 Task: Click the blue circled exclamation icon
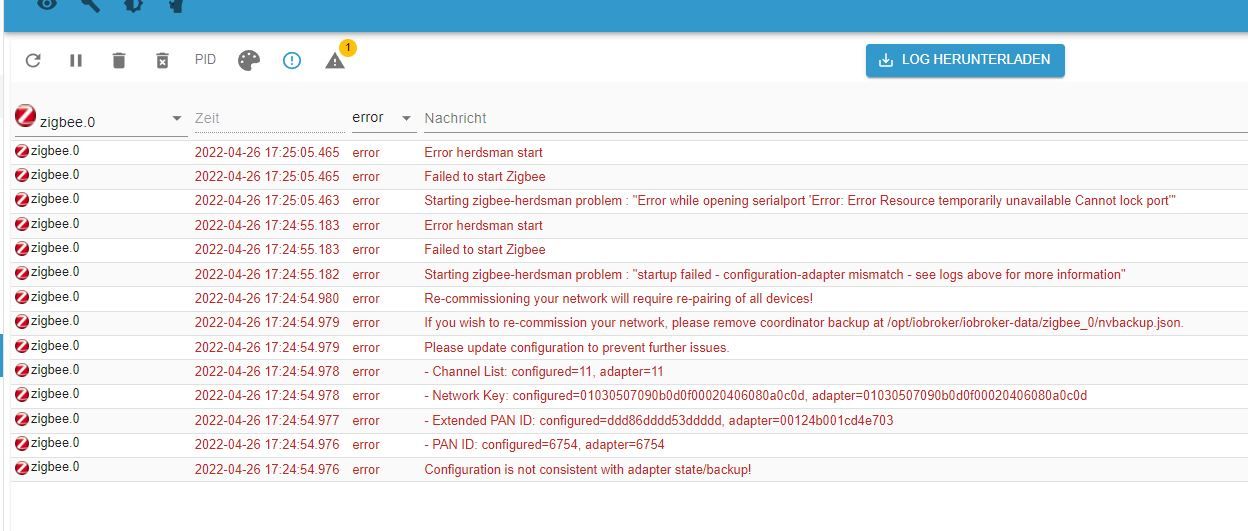point(292,61)
